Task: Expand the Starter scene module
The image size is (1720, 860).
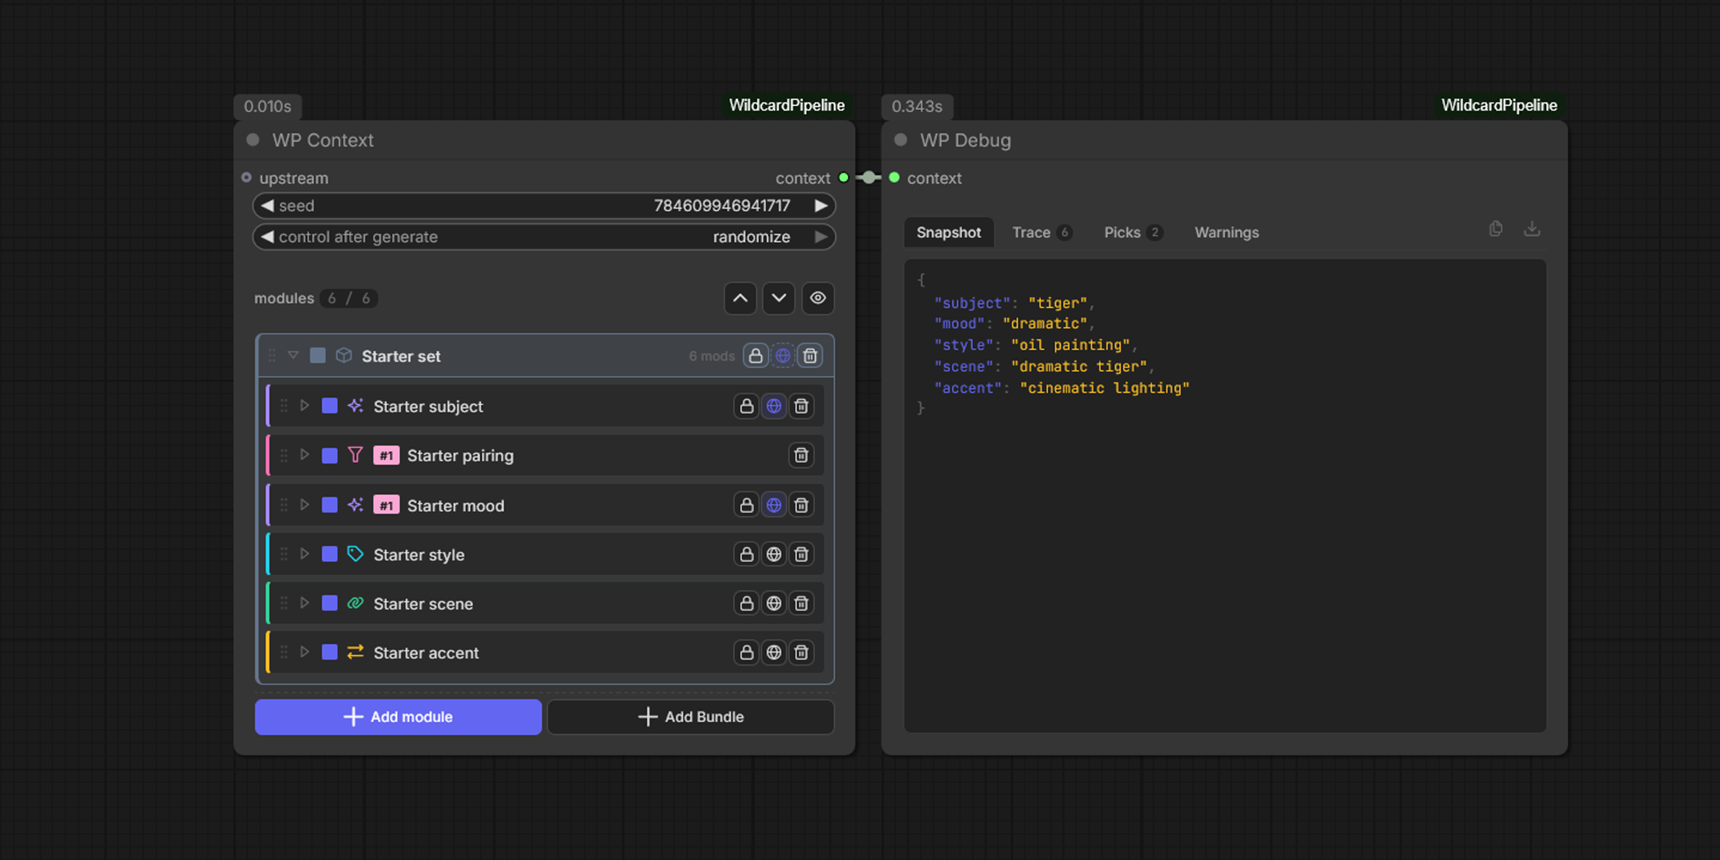Action: (304, 603)
